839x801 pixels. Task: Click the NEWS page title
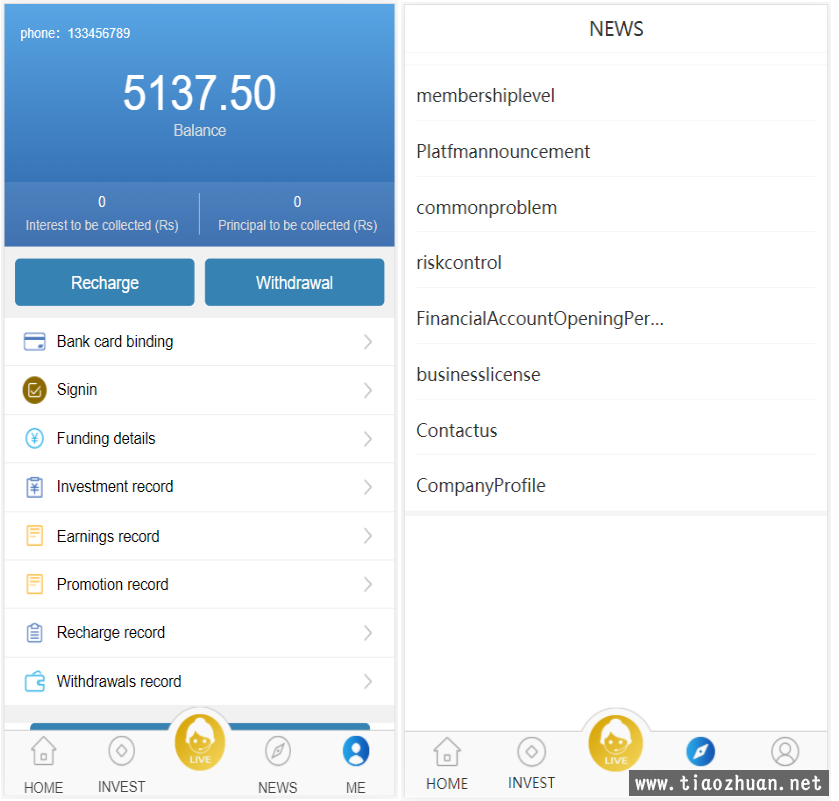tap(616, 29)
